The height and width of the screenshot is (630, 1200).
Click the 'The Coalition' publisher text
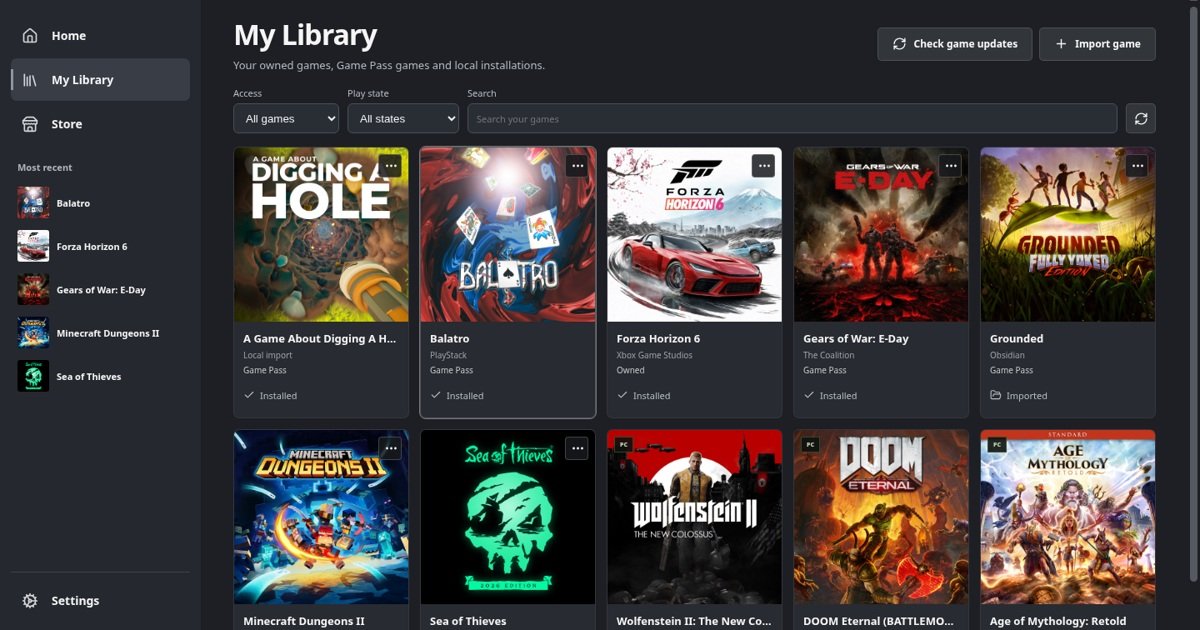[x=829, y=355]
